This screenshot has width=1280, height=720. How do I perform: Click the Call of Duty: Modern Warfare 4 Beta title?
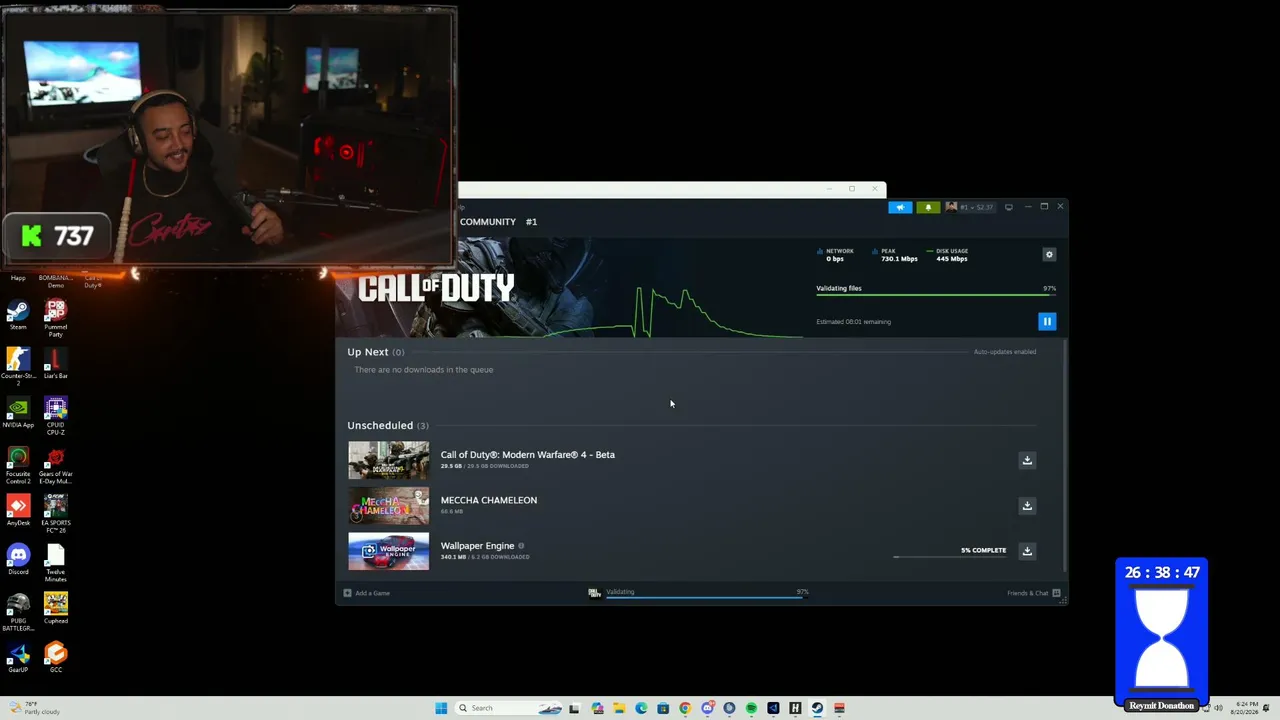pos(528,455)
